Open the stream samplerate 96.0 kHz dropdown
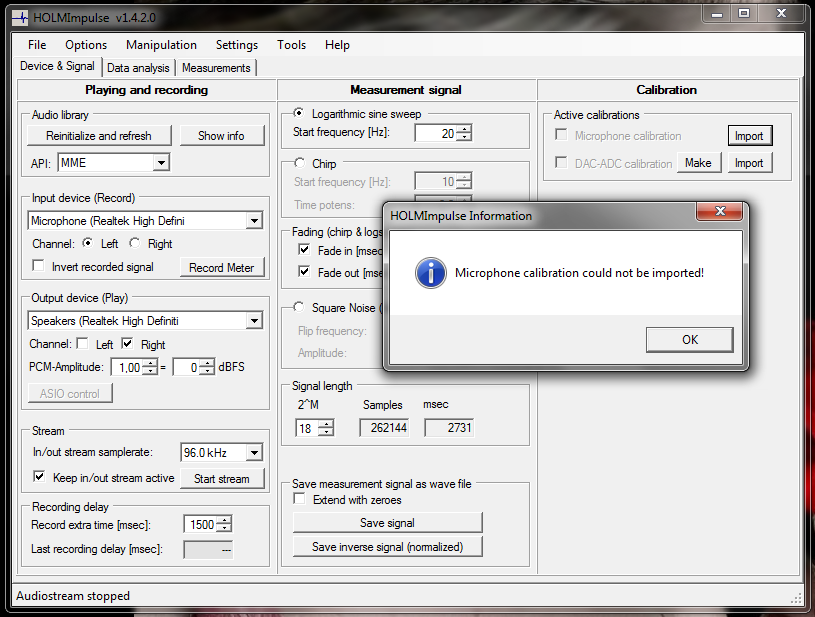 [x=254, y=453]
